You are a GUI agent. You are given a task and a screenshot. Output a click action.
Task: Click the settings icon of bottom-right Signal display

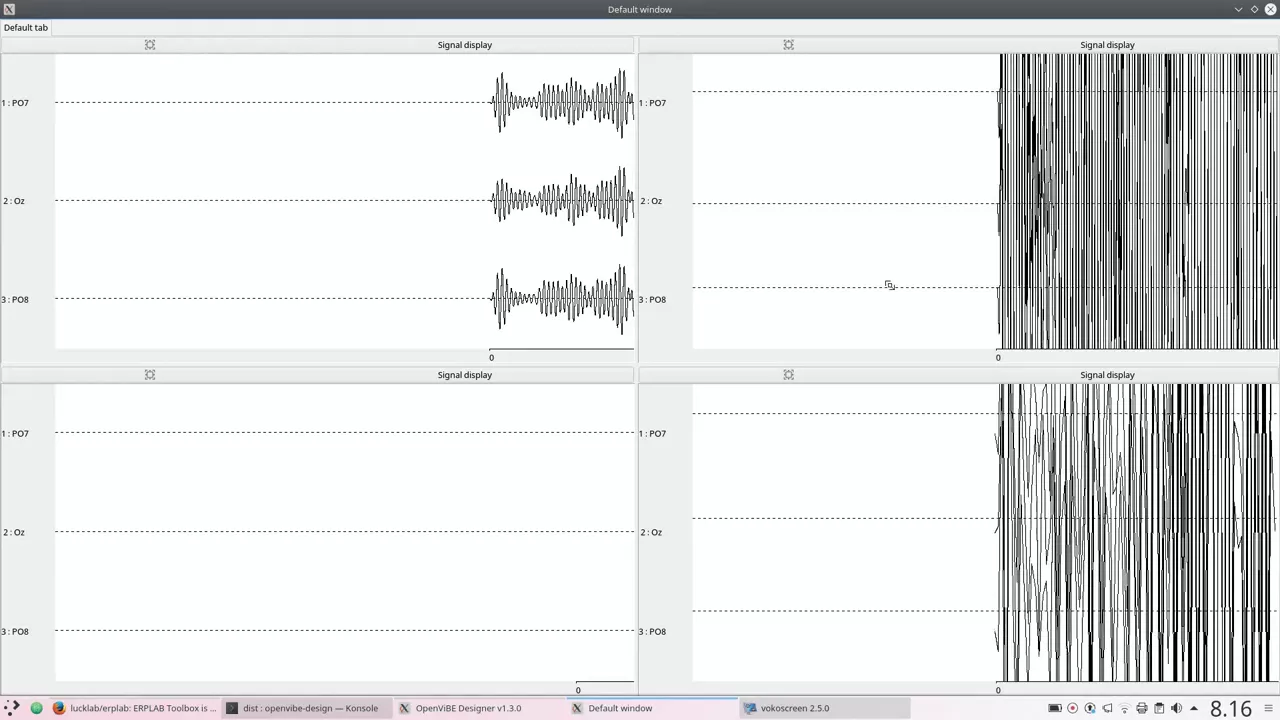789,375
